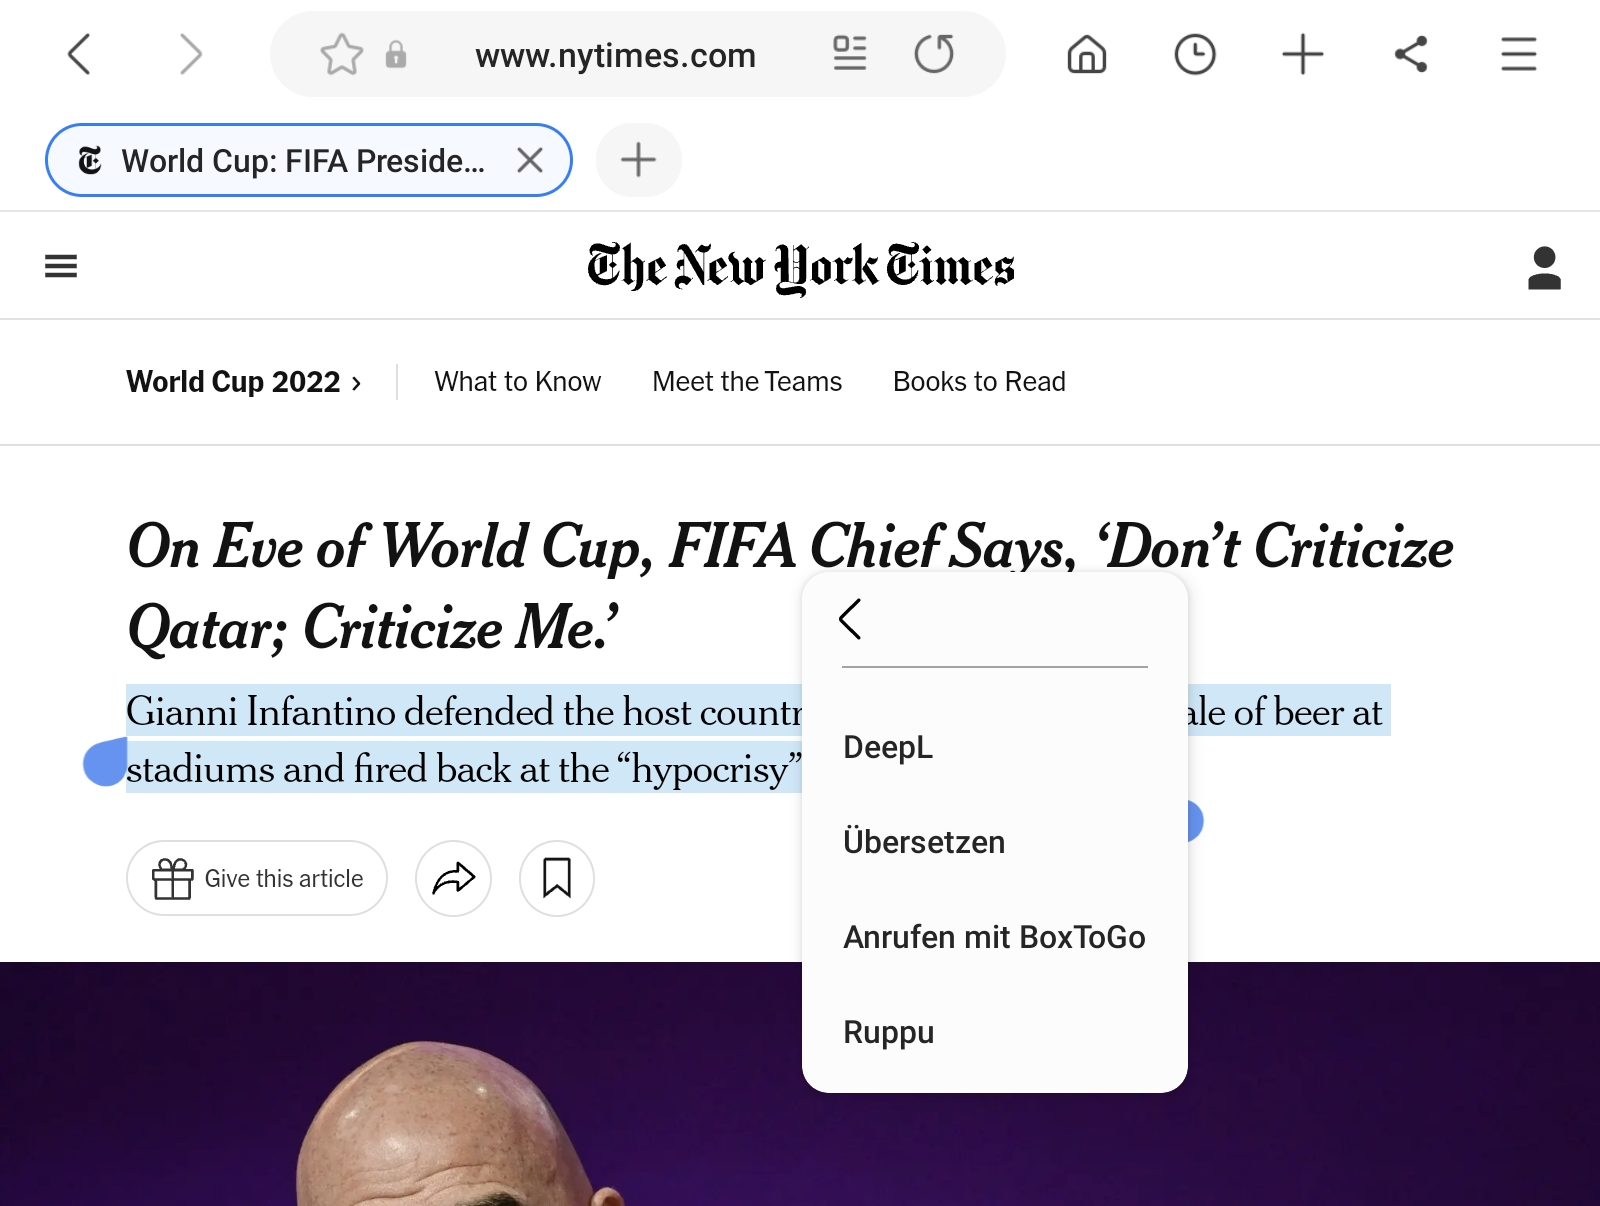The image size is (1600, 1206).
Task: Open What to Know link
Action: (518, 382)
